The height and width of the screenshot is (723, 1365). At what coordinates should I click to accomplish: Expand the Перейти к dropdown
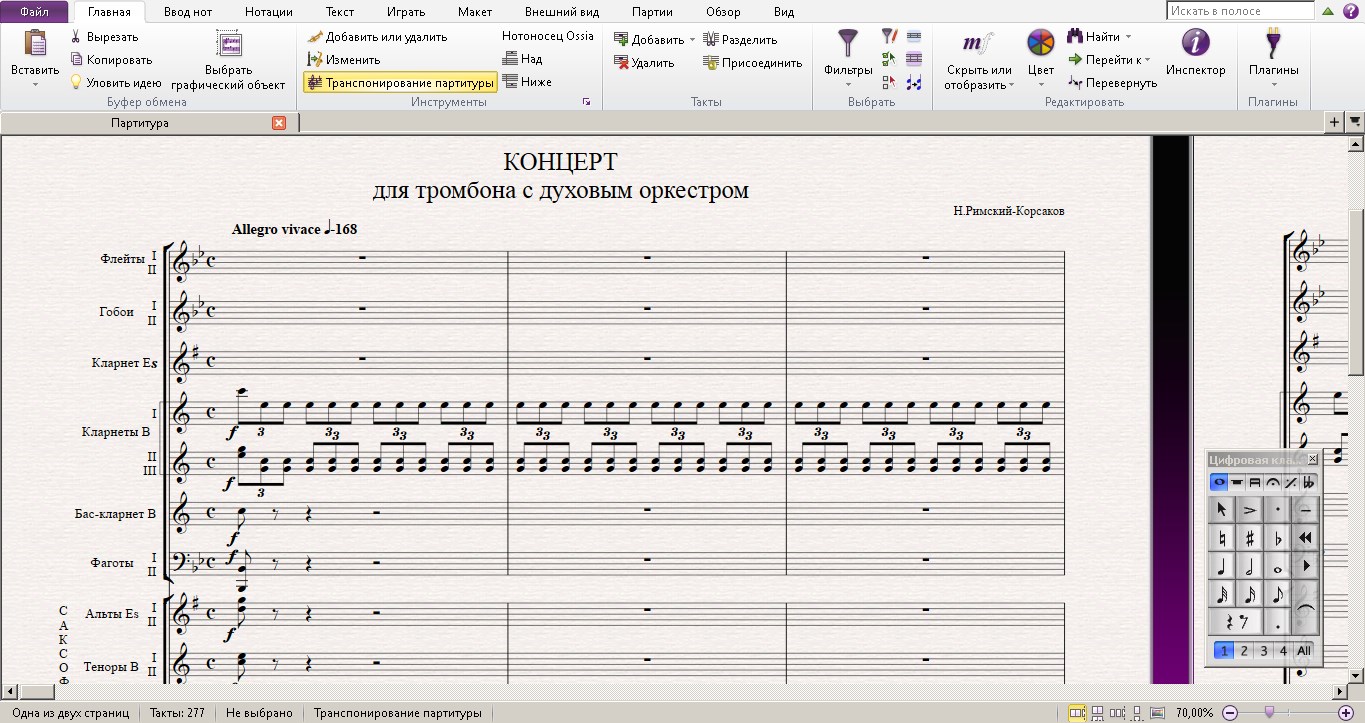[x=1147, y=60]
